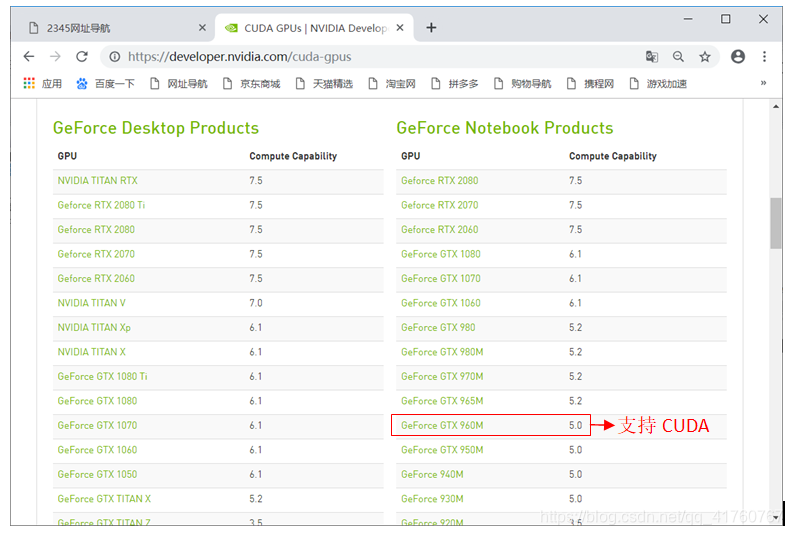Open the NVIDIA TITAN V link
This screenshot has height=535, width=793.
point(92,303)
